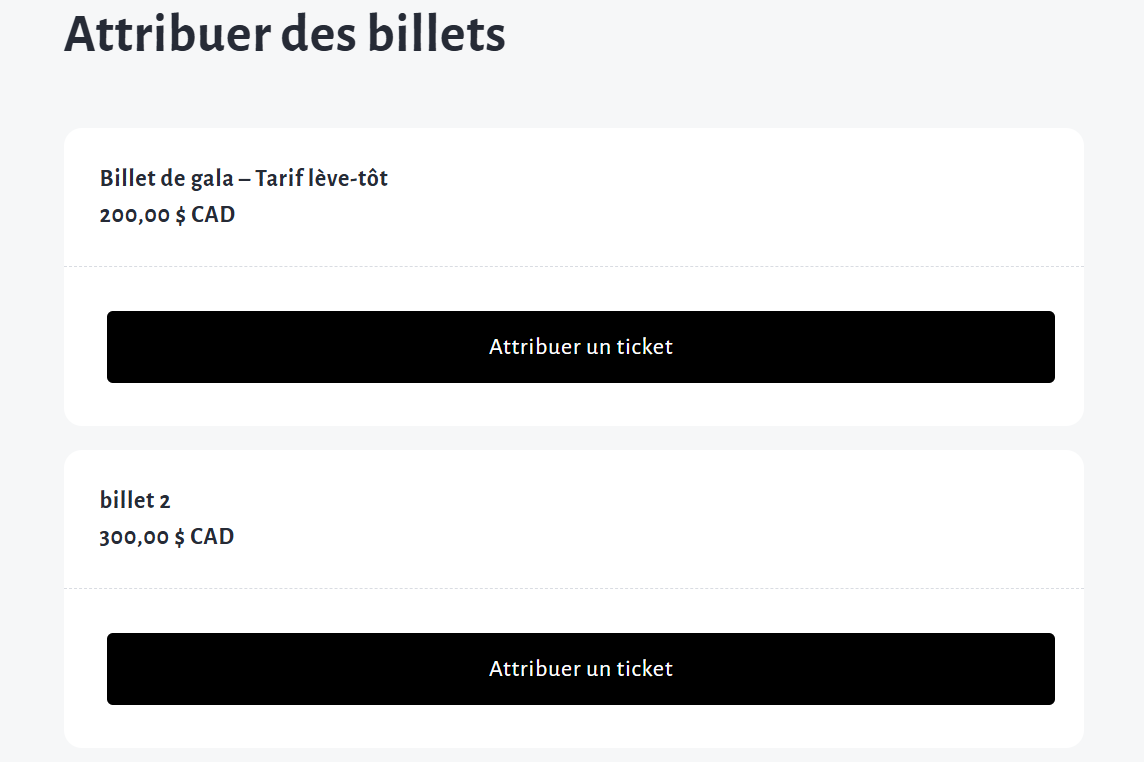Click "CAD" in the 200,00 $ price
This screenshot has height=762, width=1144.
tap(213, 215)
